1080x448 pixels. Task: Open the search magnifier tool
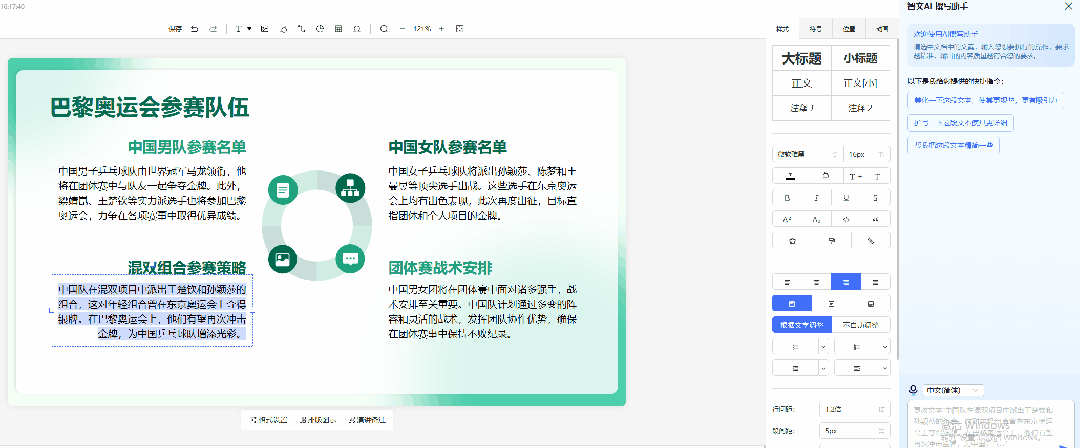point(384,29)
